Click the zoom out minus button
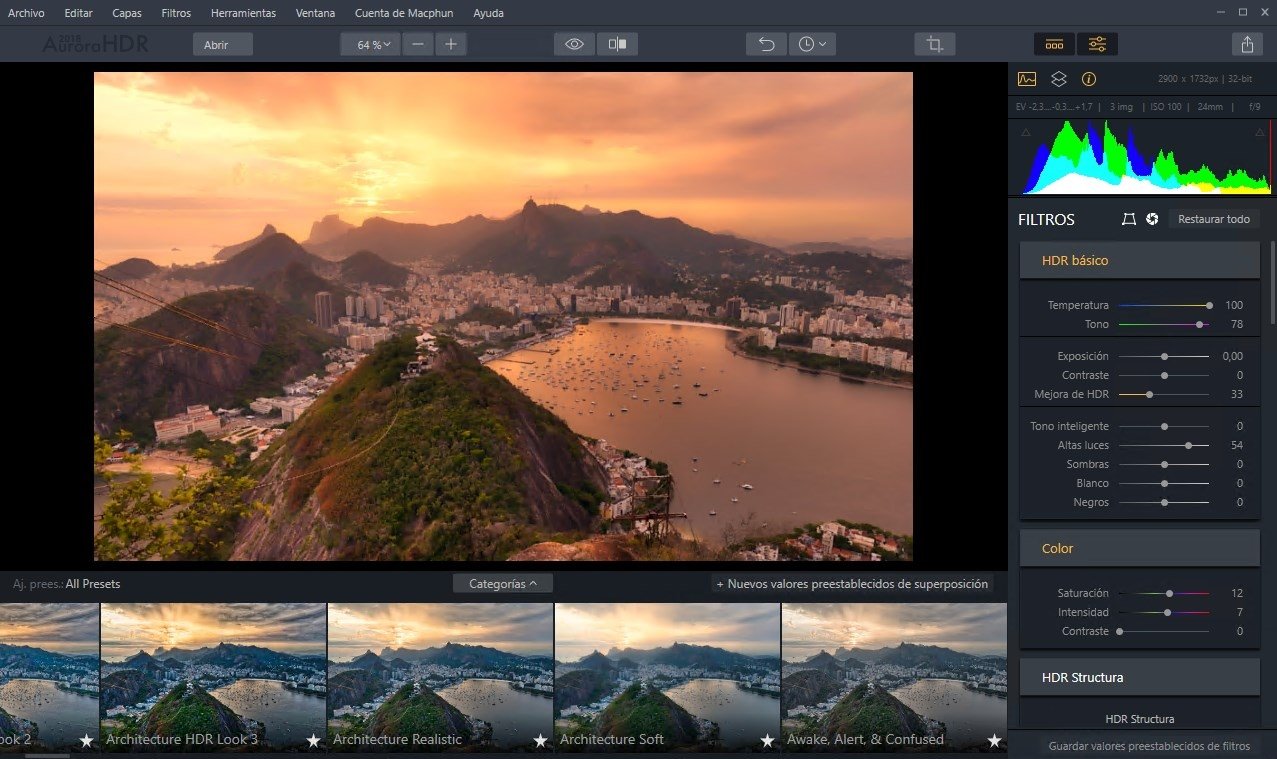Screen dimensions: 1277x759 click(x=419, y=44)
